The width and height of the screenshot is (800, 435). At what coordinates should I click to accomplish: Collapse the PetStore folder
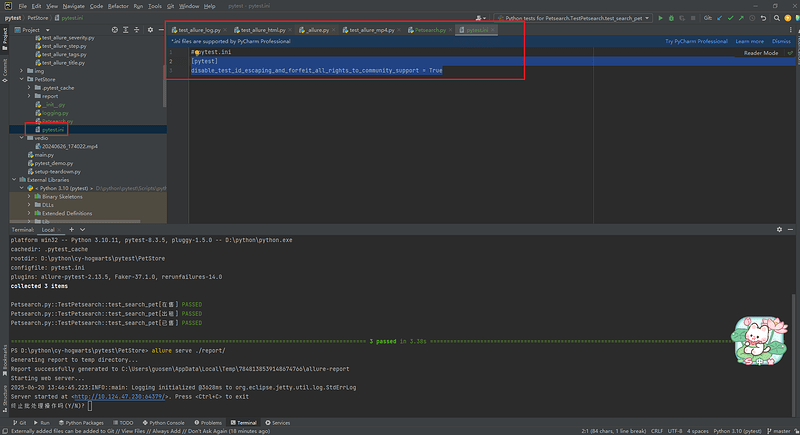tap(21, 80)
